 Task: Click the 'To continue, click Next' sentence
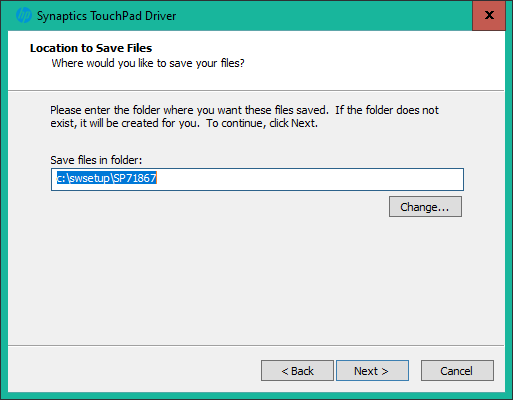pos(262,123)
